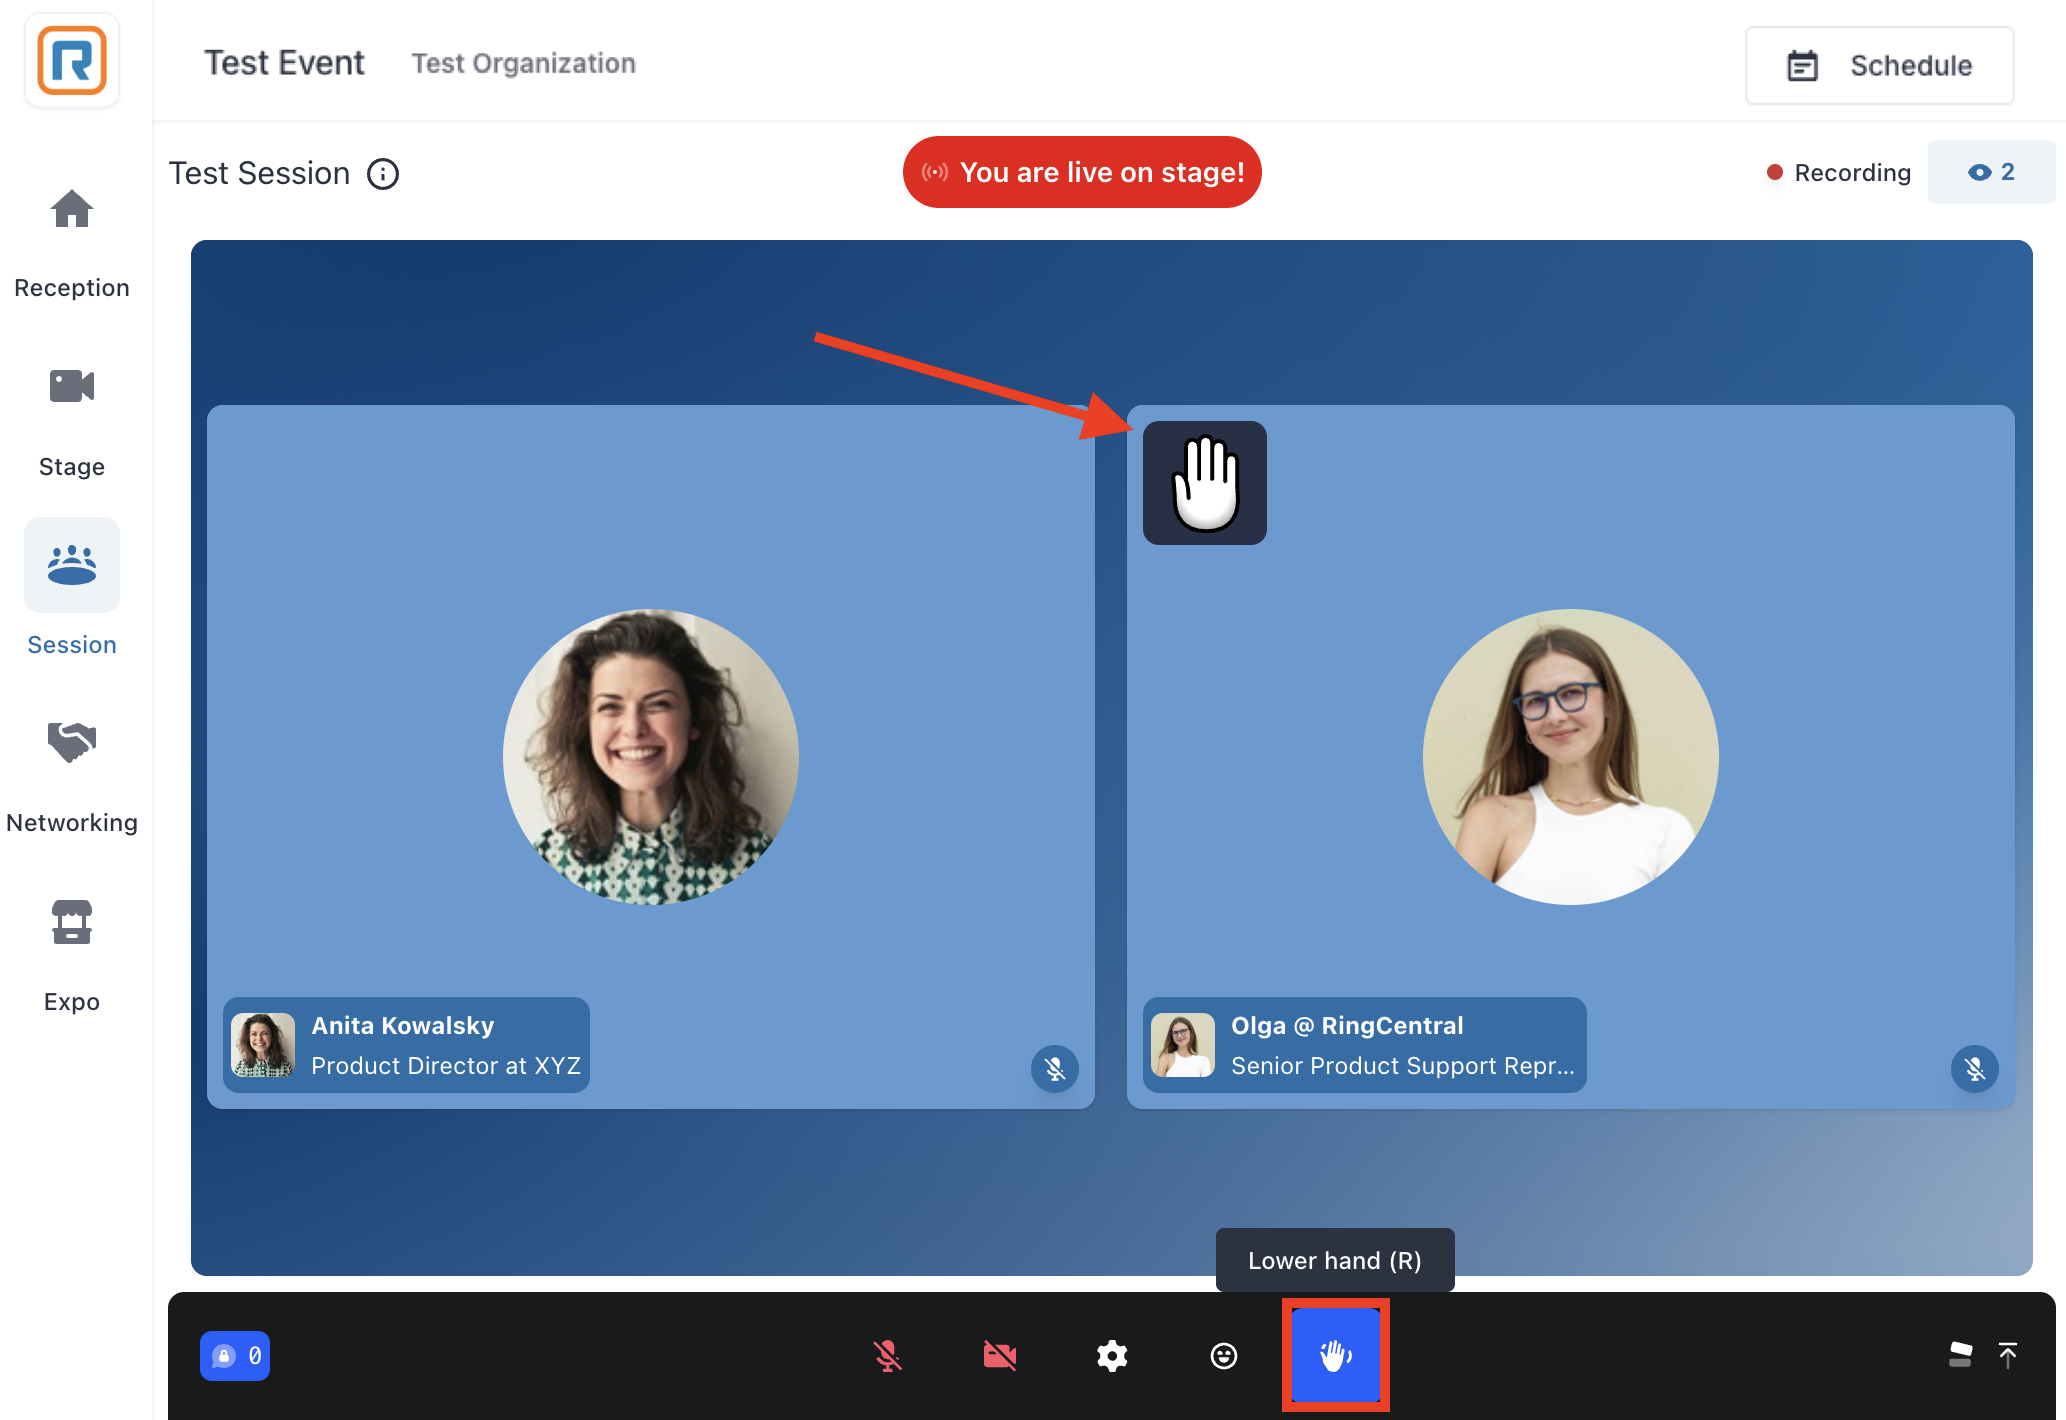This screenshot has width=2066, height=1420.
Task: Go to Reception in the sidebar
Action: tap(72, 243)
